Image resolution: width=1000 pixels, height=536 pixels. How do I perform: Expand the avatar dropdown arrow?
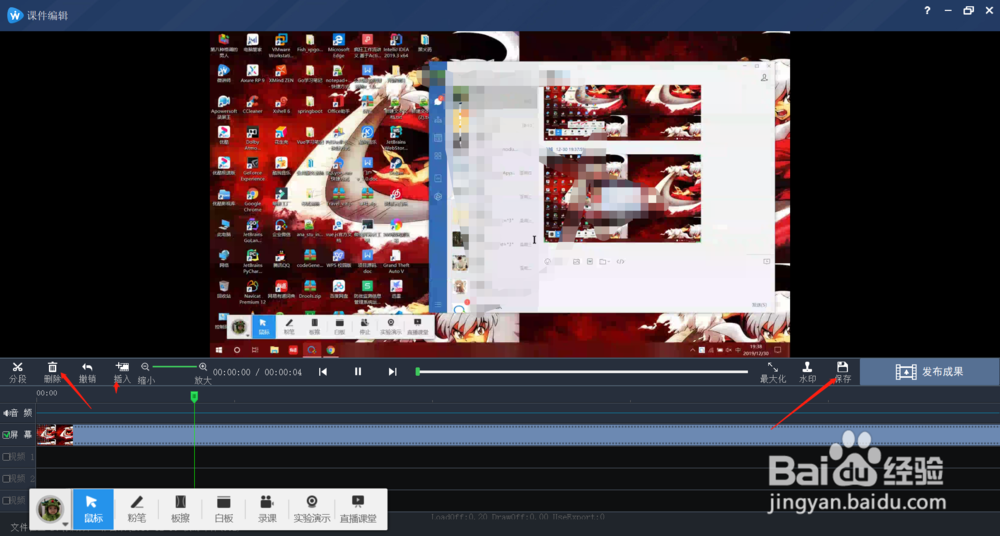coord(66,525)
